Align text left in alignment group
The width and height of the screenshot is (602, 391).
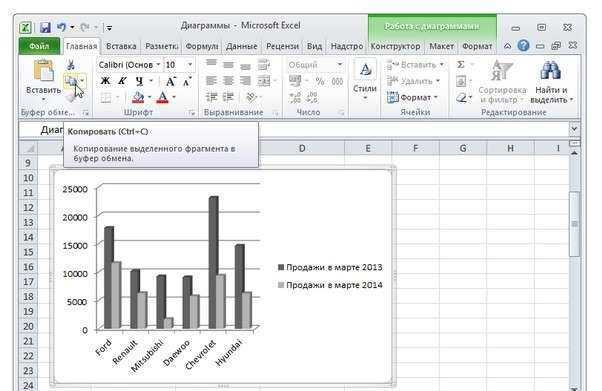pos(211,81)
